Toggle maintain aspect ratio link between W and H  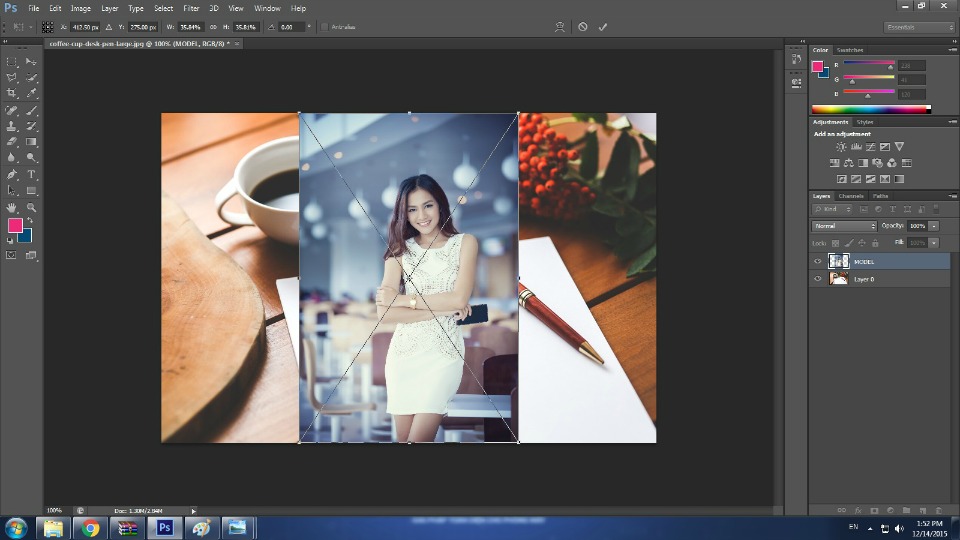click(x=213, y=27)
